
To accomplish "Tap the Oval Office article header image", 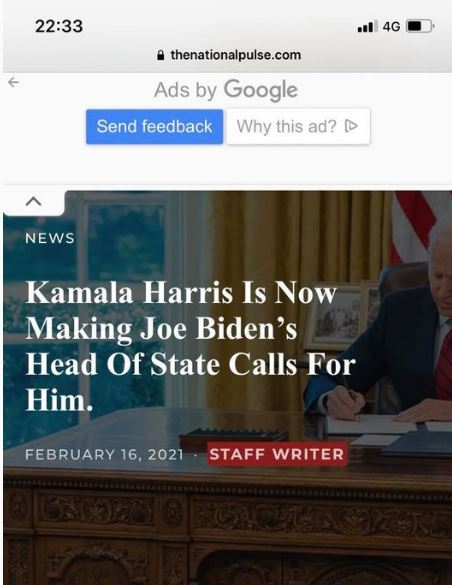I will (227, 388).
